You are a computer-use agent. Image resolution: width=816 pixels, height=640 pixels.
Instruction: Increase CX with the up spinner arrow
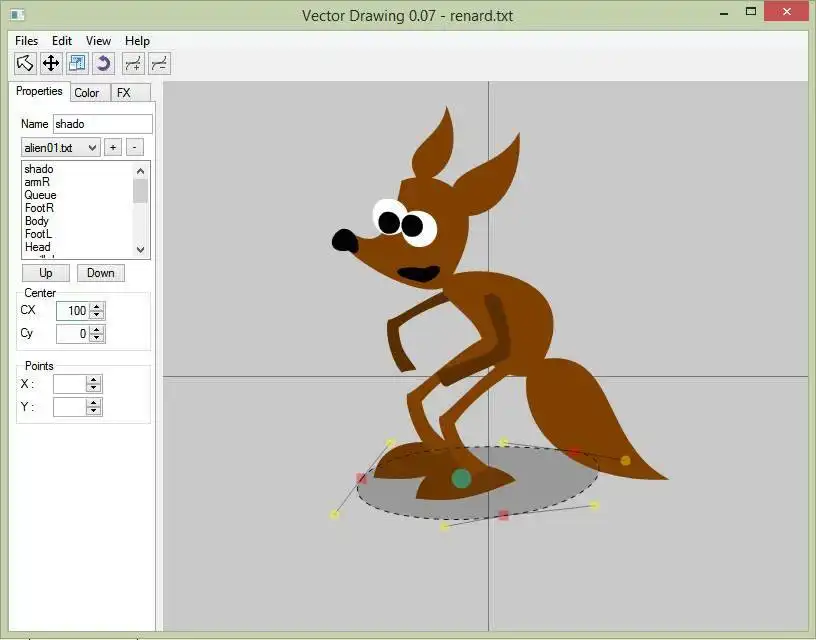point(96,306)
